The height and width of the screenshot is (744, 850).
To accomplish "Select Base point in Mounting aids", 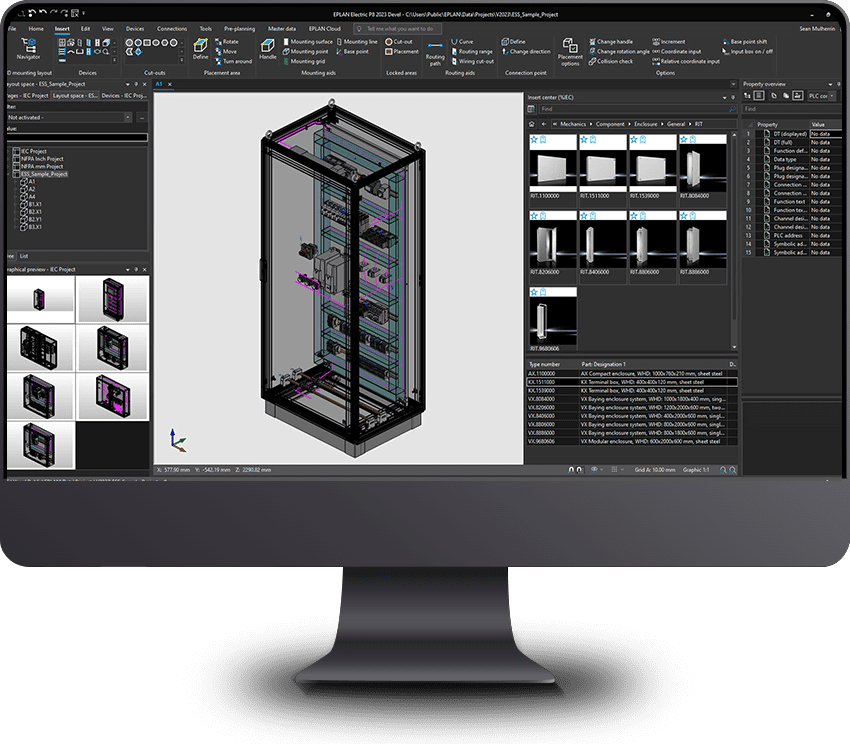I will (x=352, y=52).
